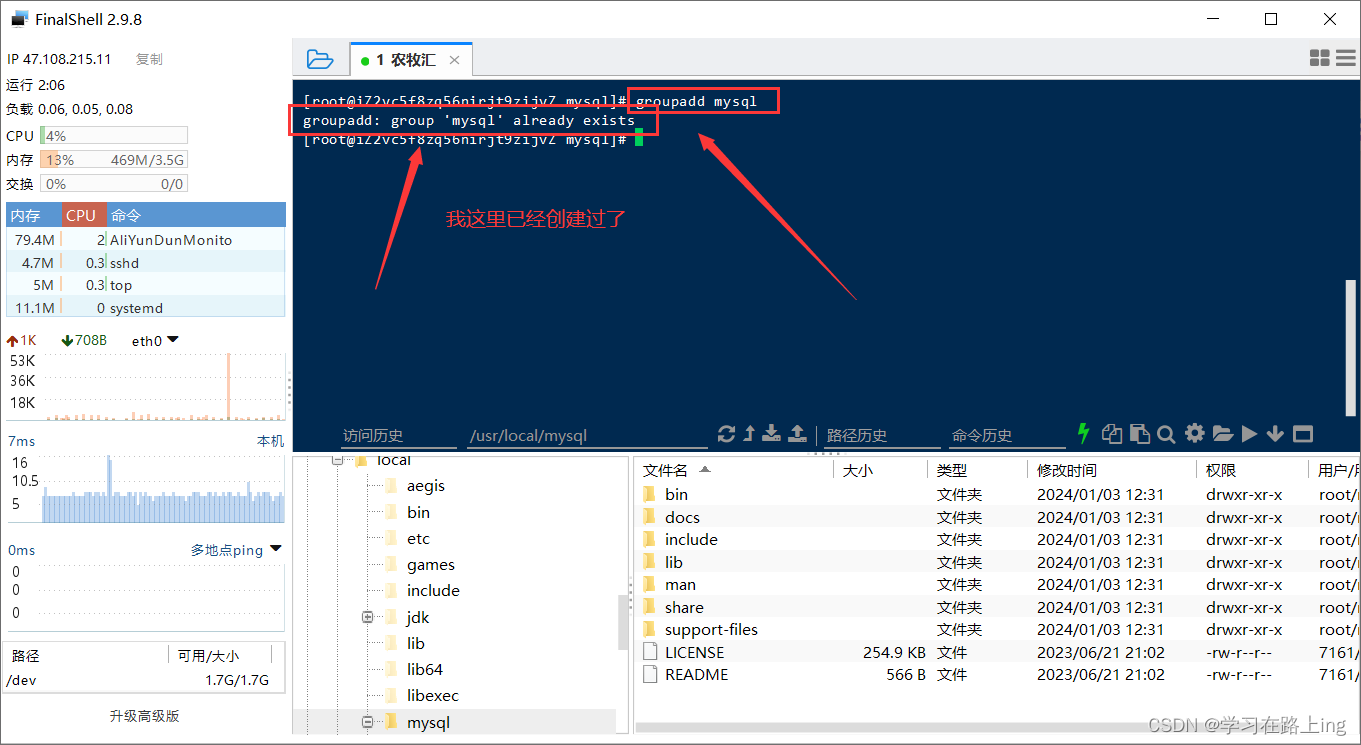Click the down arrow icon in terminal toolbar
Viewport: 1361px width, 745px height.
tap(1275, 433)
